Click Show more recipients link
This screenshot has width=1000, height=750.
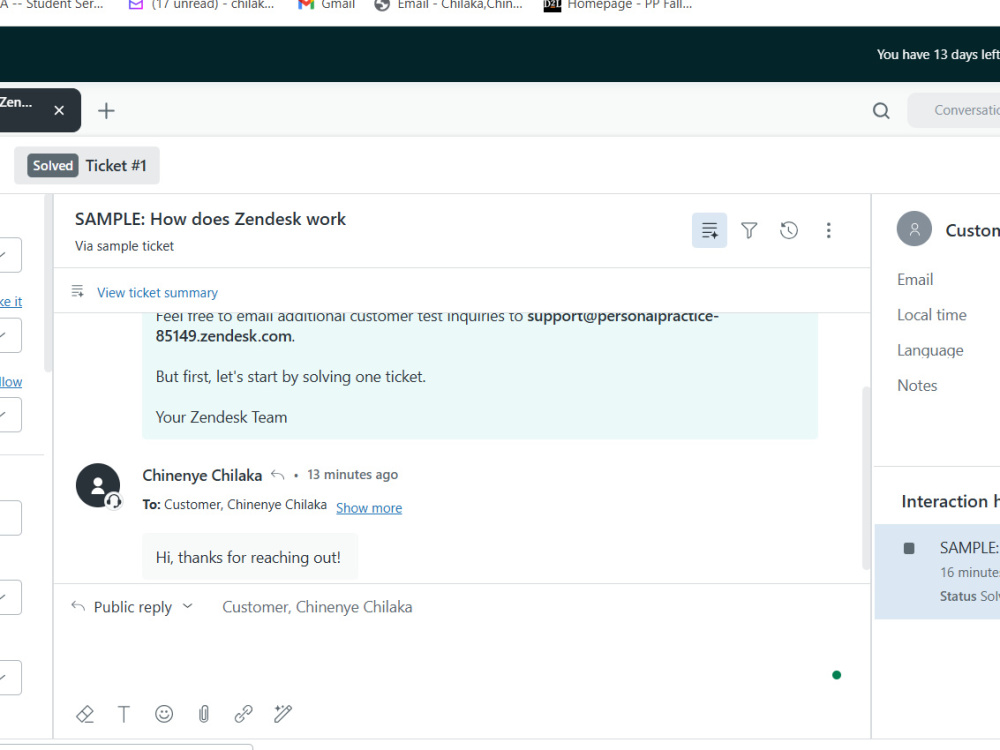click(369, 508)
